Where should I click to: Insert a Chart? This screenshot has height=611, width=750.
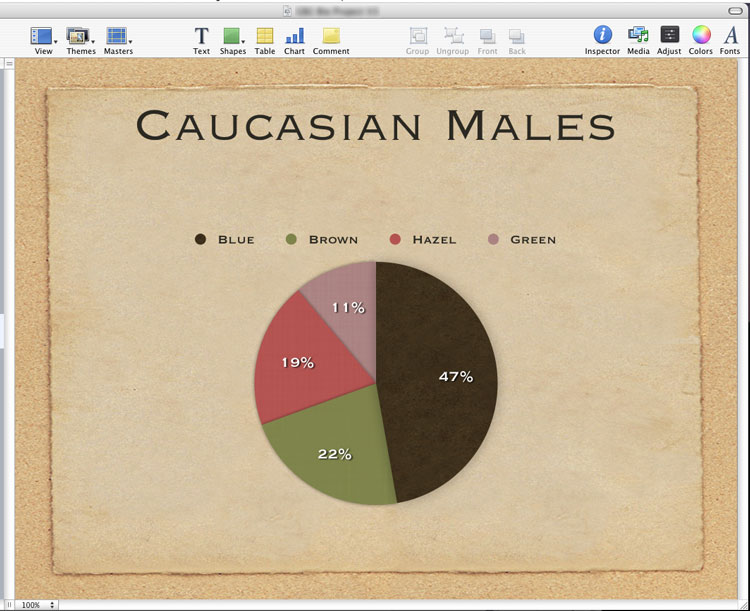(294, 40)
